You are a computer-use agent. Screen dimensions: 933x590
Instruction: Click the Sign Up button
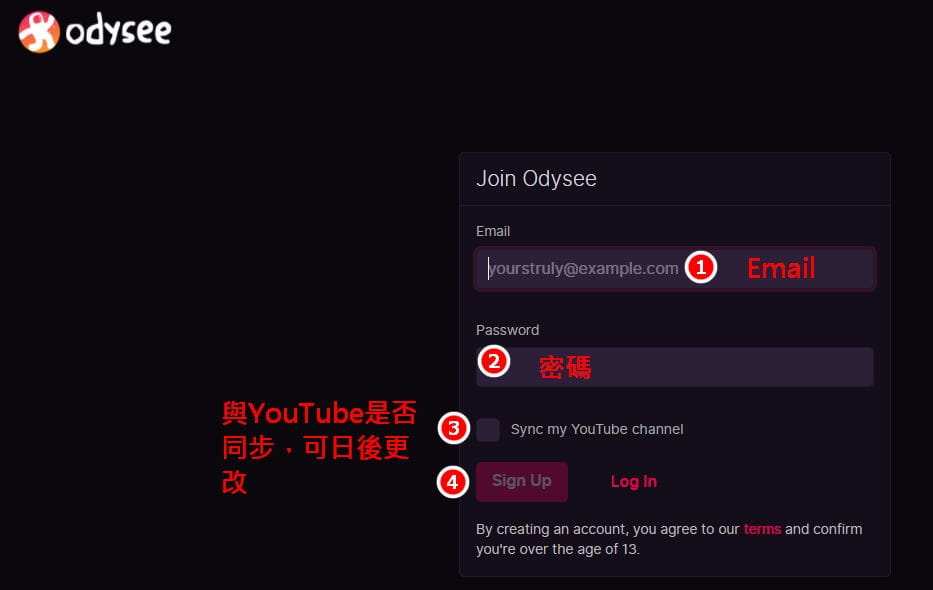coord(522,481)
